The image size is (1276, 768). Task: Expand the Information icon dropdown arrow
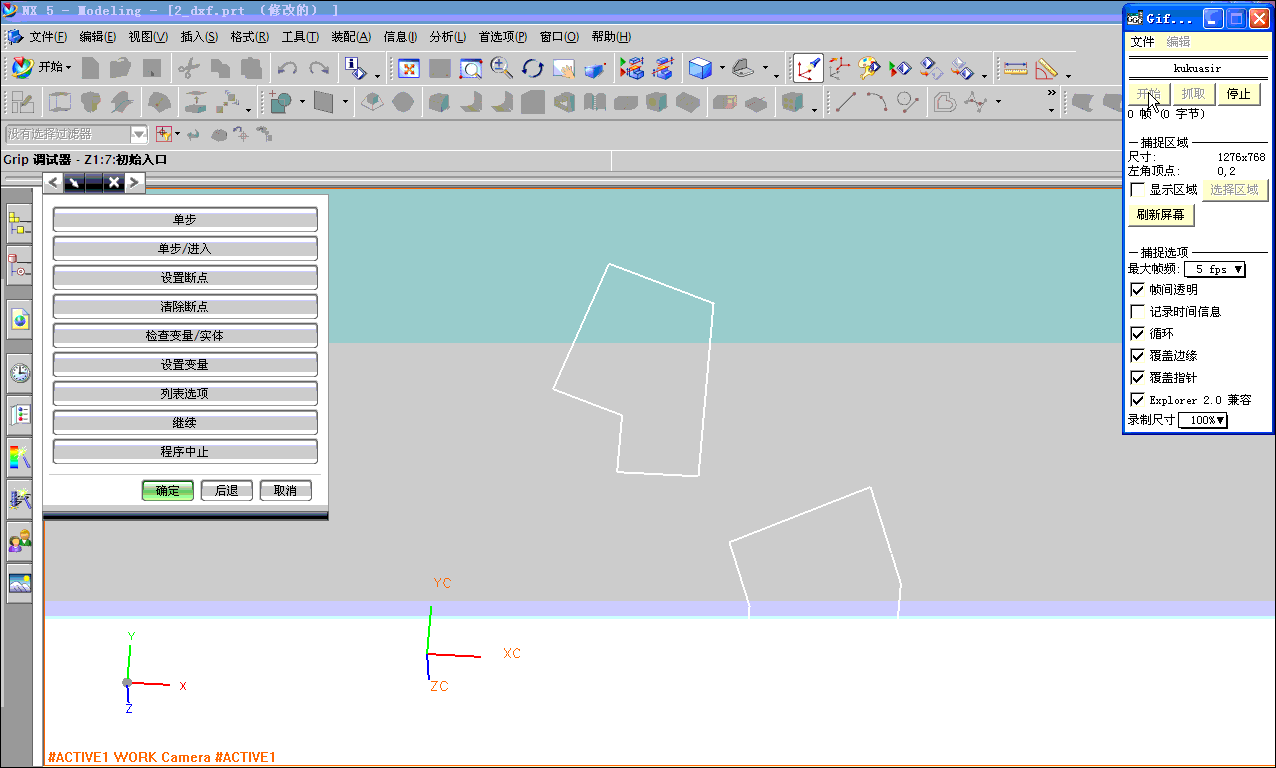coord(377,75)
